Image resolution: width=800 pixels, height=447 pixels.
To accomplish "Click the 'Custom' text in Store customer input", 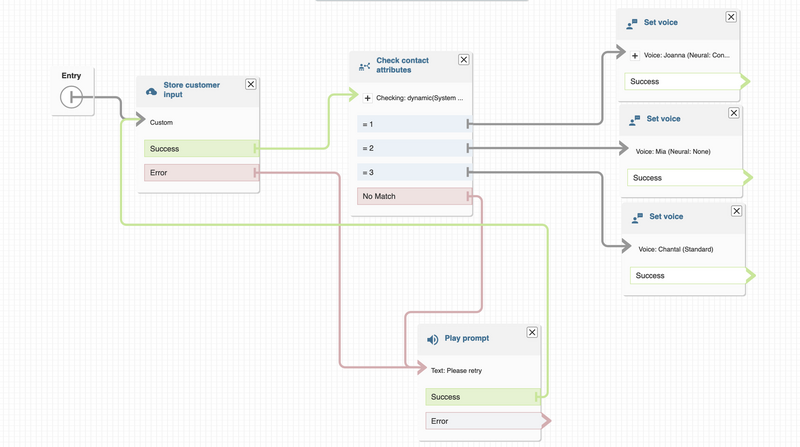I will click(161, 122).
